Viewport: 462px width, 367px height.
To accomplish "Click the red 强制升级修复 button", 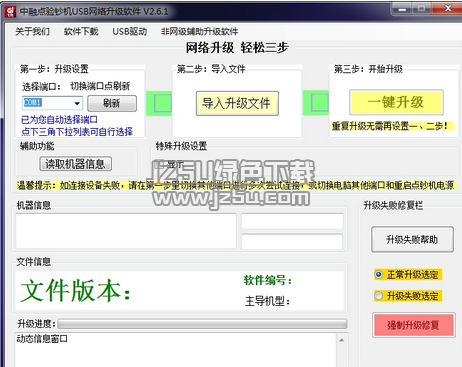I will click(413, 325).
